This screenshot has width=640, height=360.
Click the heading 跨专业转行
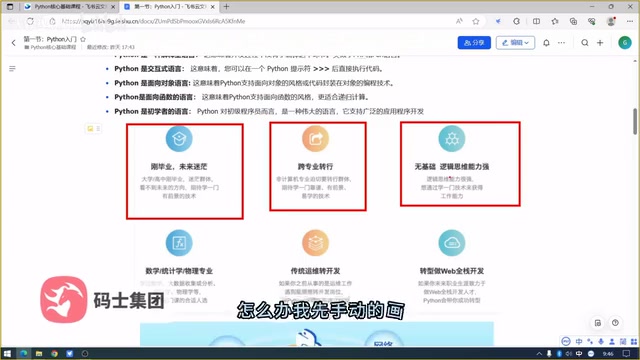coord(315,167)
